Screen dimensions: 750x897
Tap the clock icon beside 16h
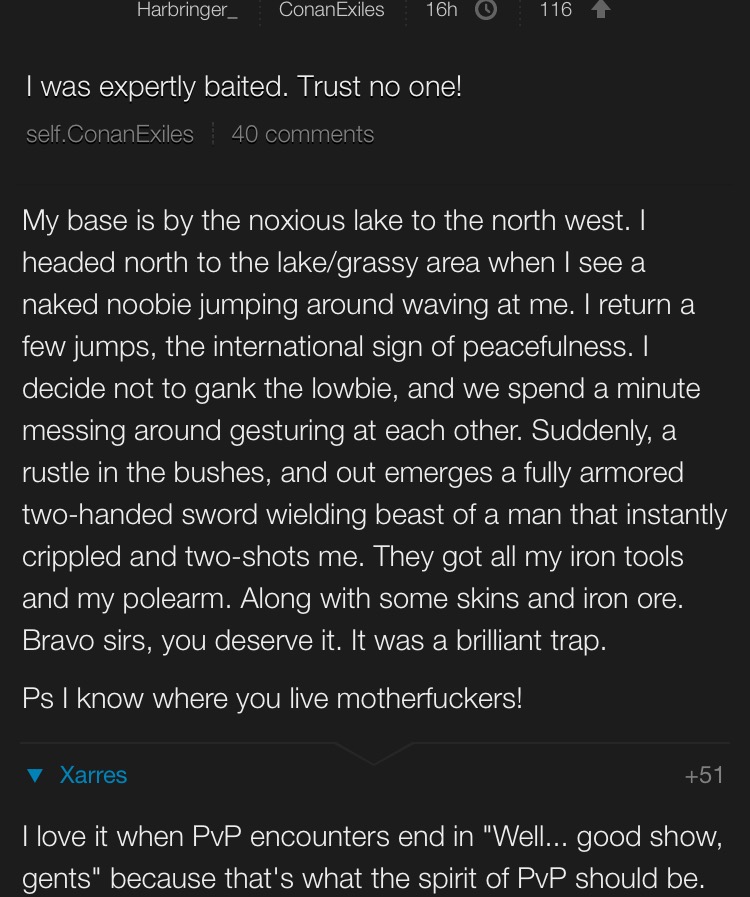pyautogui.click(x=486, y=10)
